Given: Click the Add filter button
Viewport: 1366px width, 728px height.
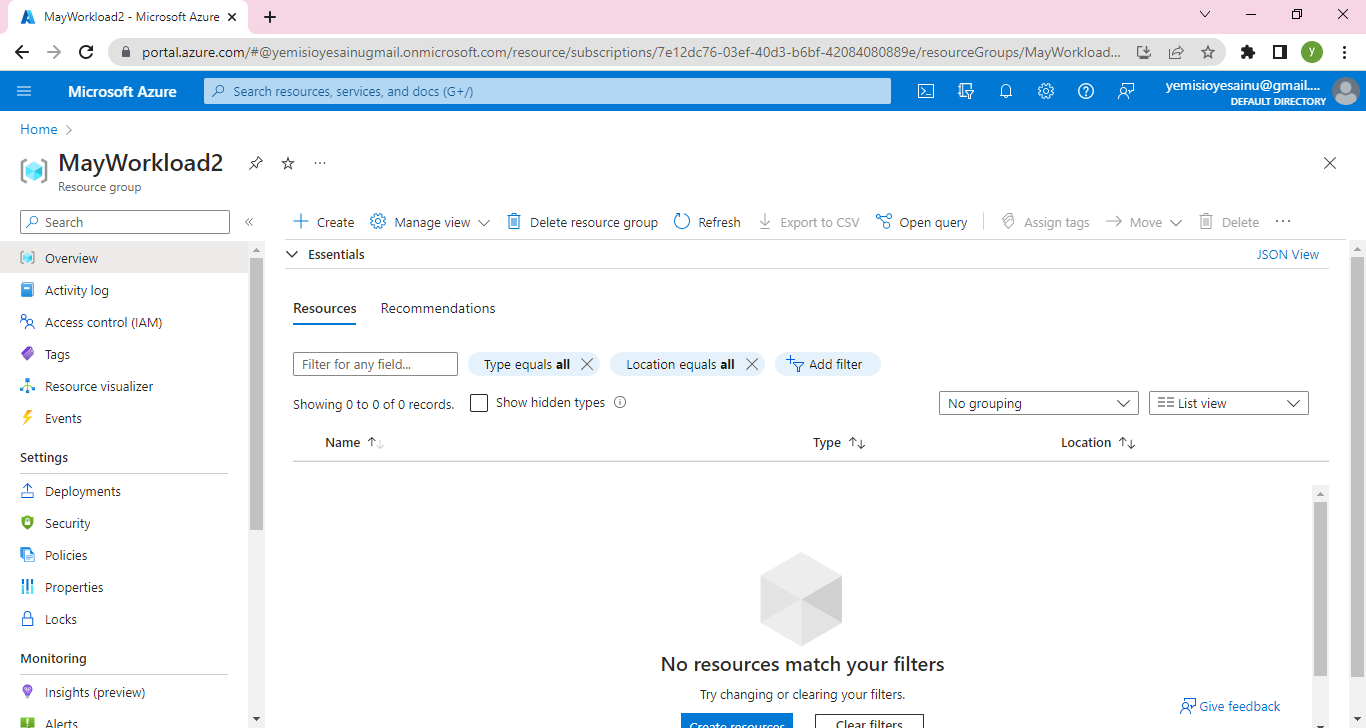Looking at the screenshot, I should coord(827,364).
